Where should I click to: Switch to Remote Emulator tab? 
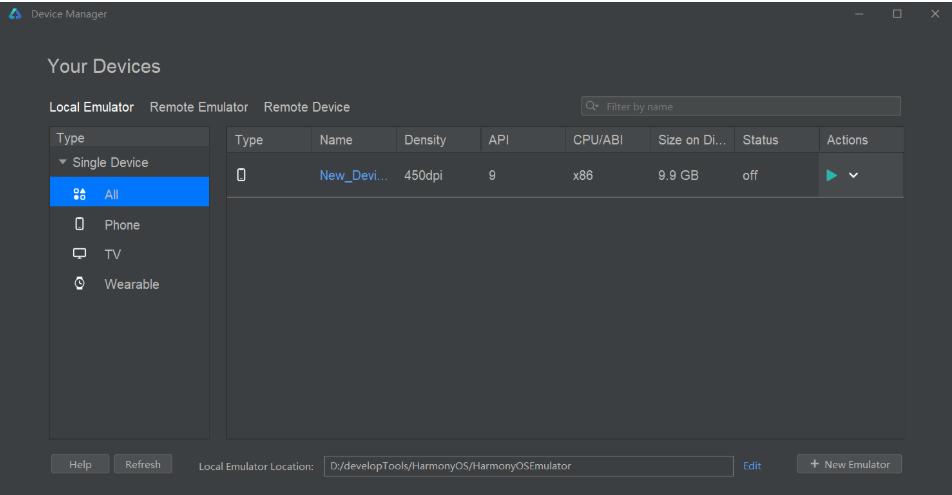pos(199,107)
